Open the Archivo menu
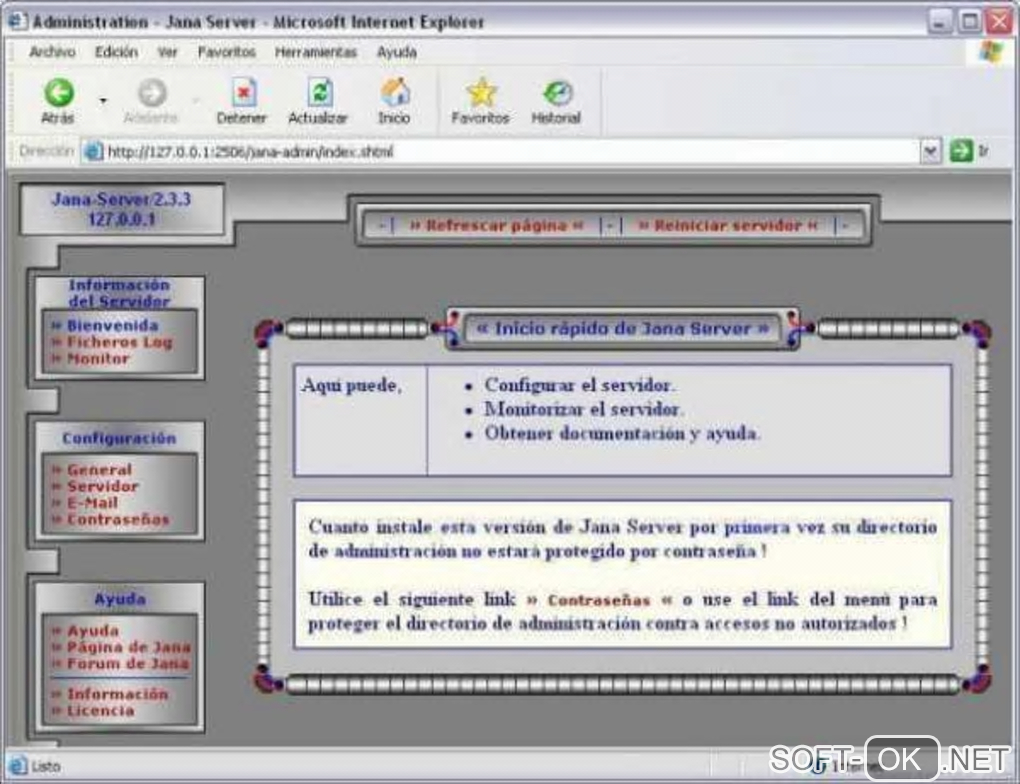Screen dimensions: 1020x784 (52, 52)
